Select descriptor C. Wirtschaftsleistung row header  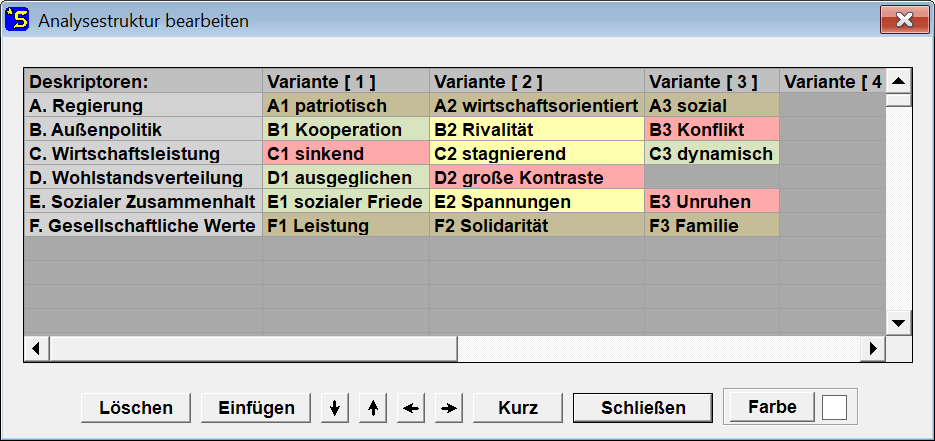143,154
